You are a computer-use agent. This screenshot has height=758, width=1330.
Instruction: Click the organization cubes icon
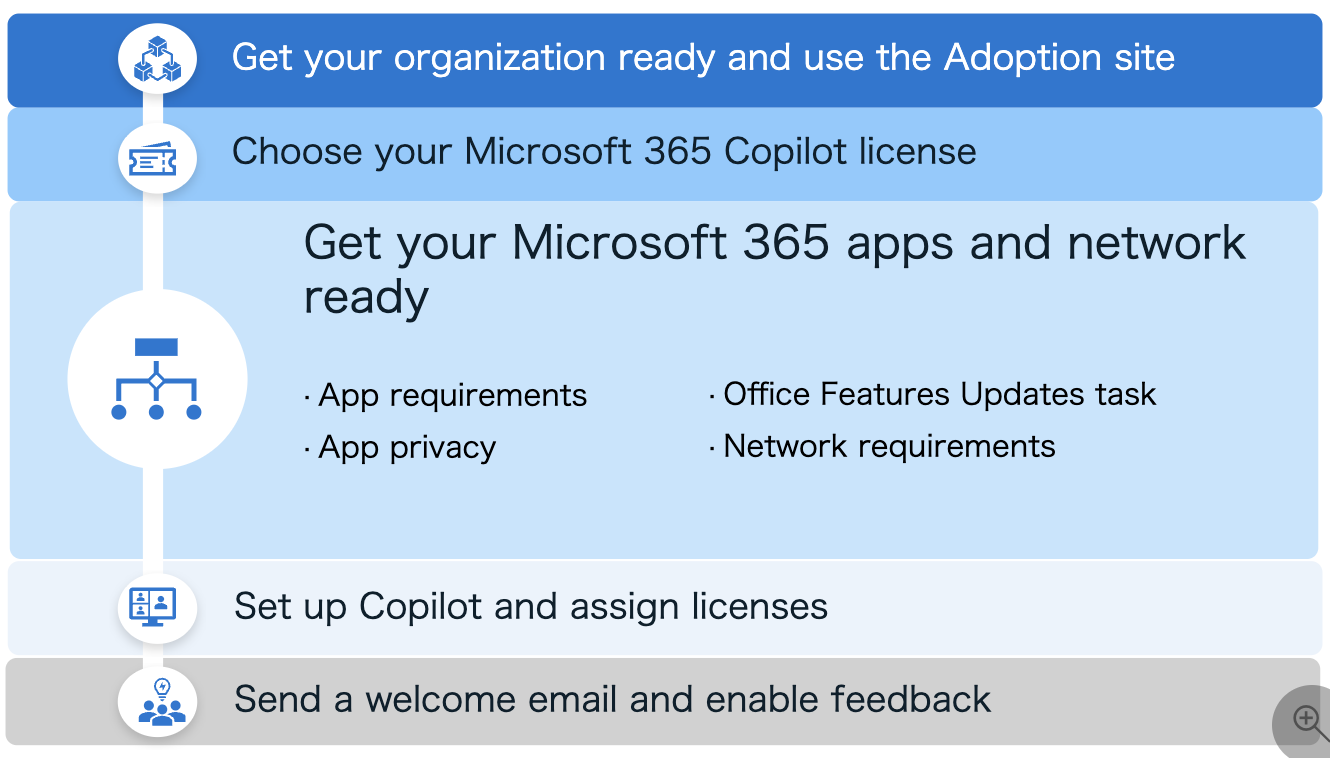[157, 58]
